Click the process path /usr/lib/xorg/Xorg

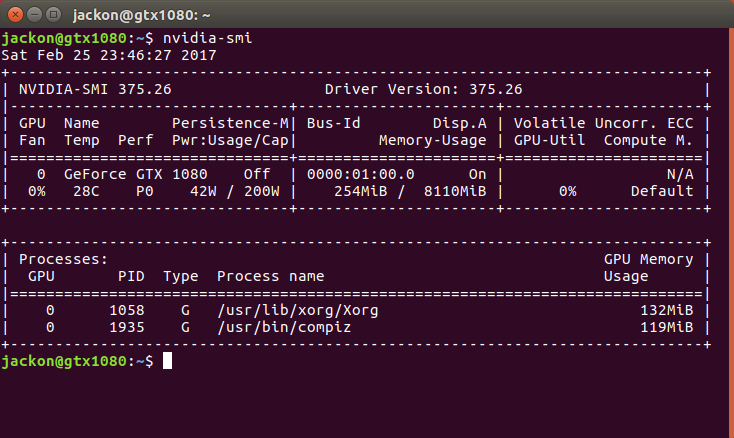point(298,311)
